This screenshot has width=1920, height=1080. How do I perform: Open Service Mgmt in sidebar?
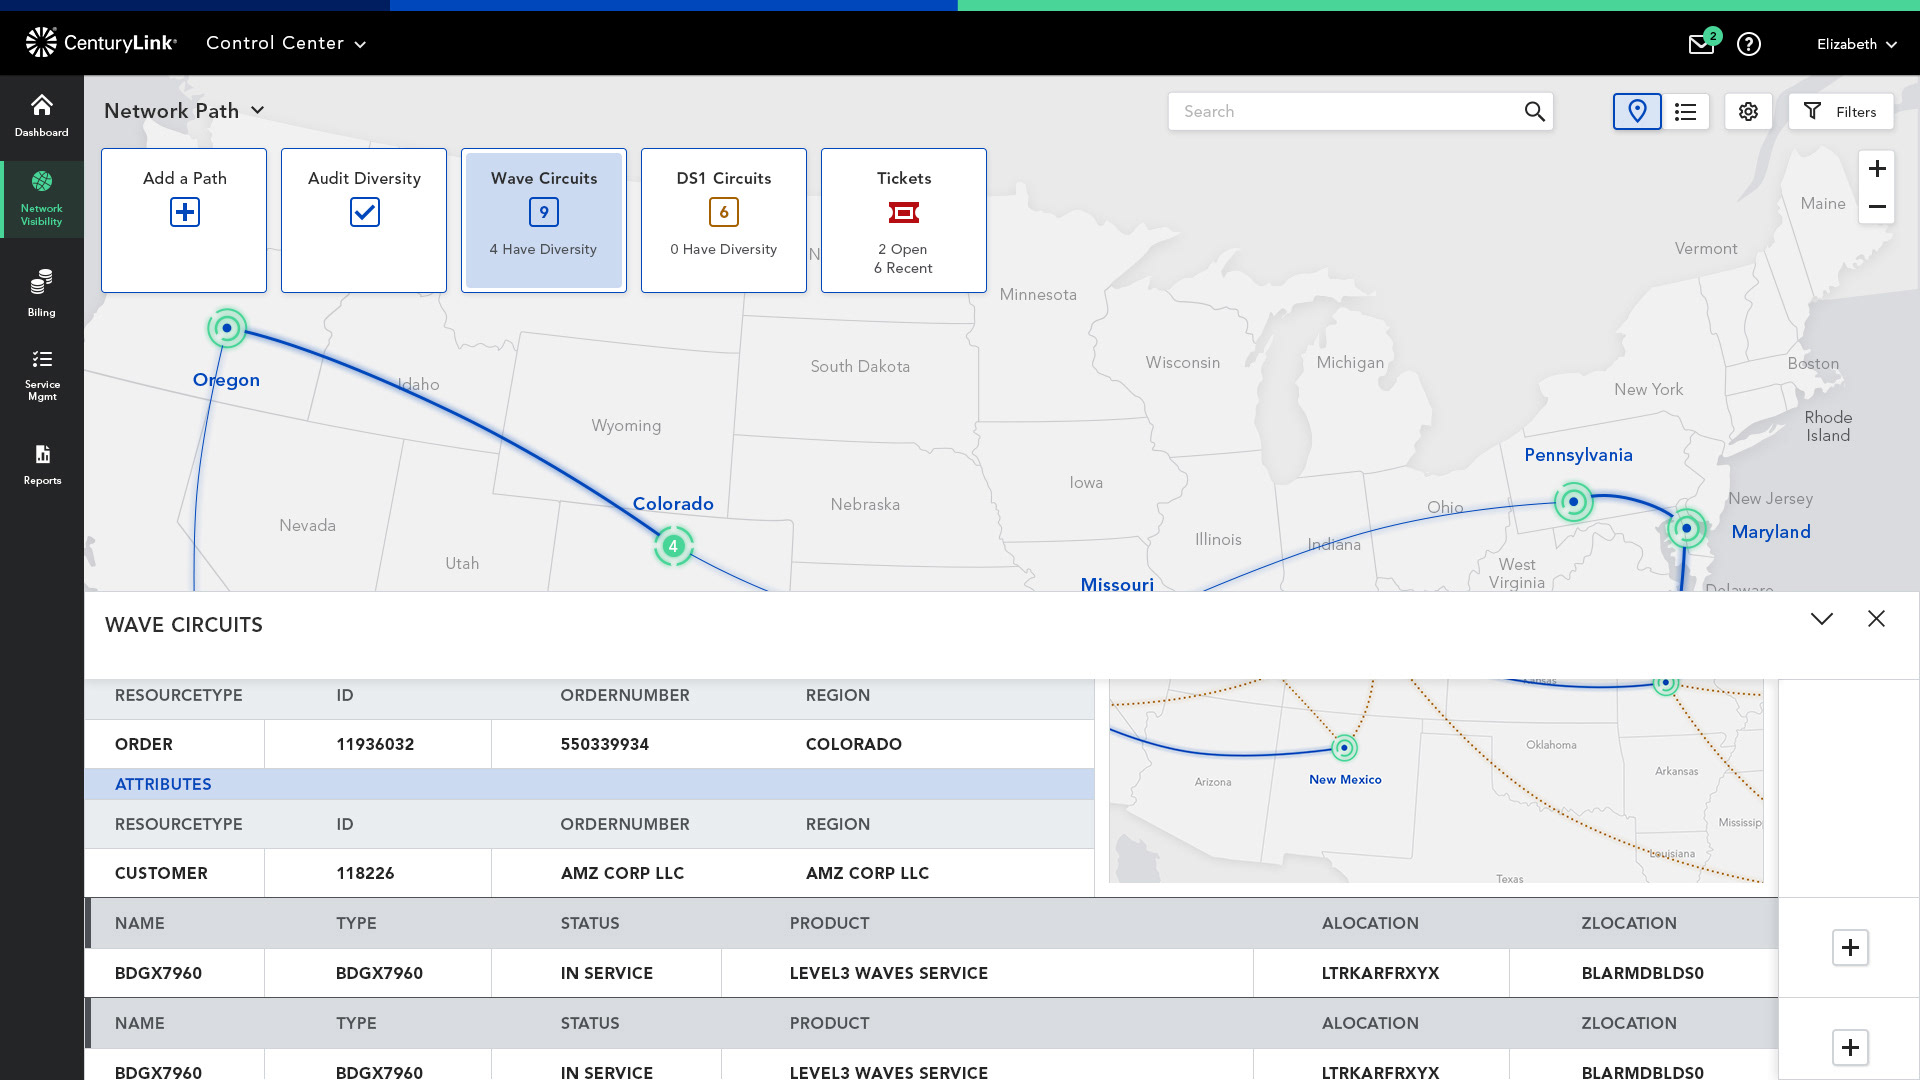pyautogui.click(x=42, y=376)
